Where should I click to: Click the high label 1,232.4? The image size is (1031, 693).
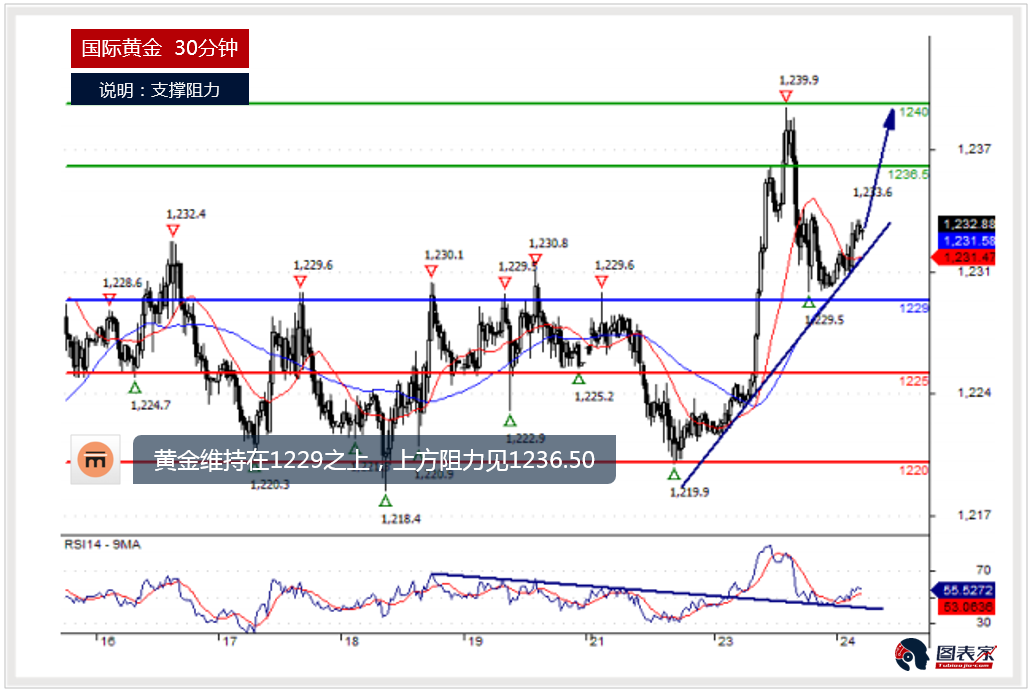pos(185,214)
